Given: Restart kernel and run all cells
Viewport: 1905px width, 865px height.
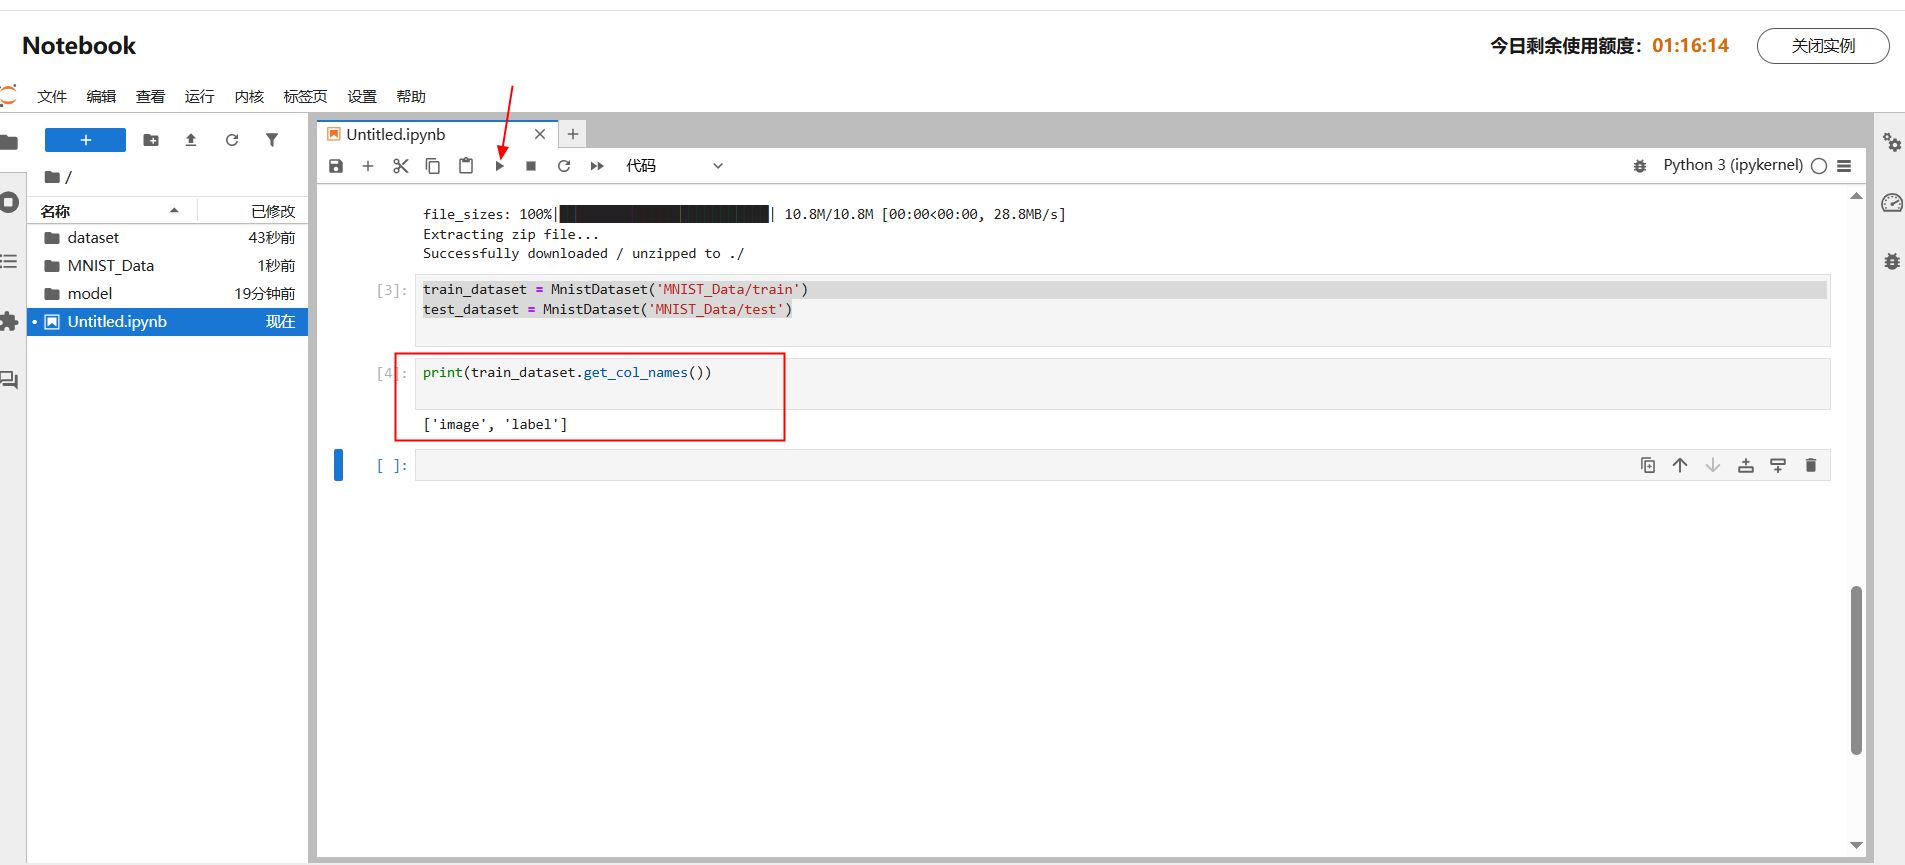Looking at the screenshot, I should (x=597, y=166).
